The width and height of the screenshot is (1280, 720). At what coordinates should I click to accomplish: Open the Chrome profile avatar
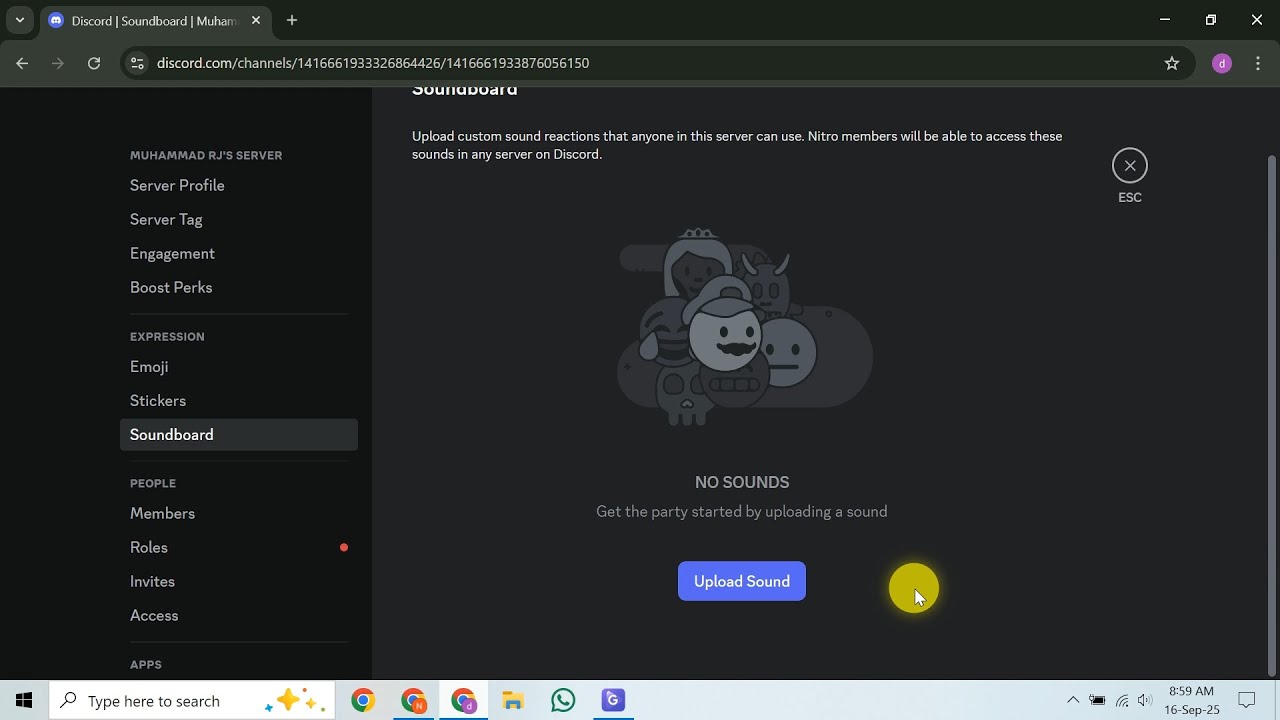coord(1221,63)
